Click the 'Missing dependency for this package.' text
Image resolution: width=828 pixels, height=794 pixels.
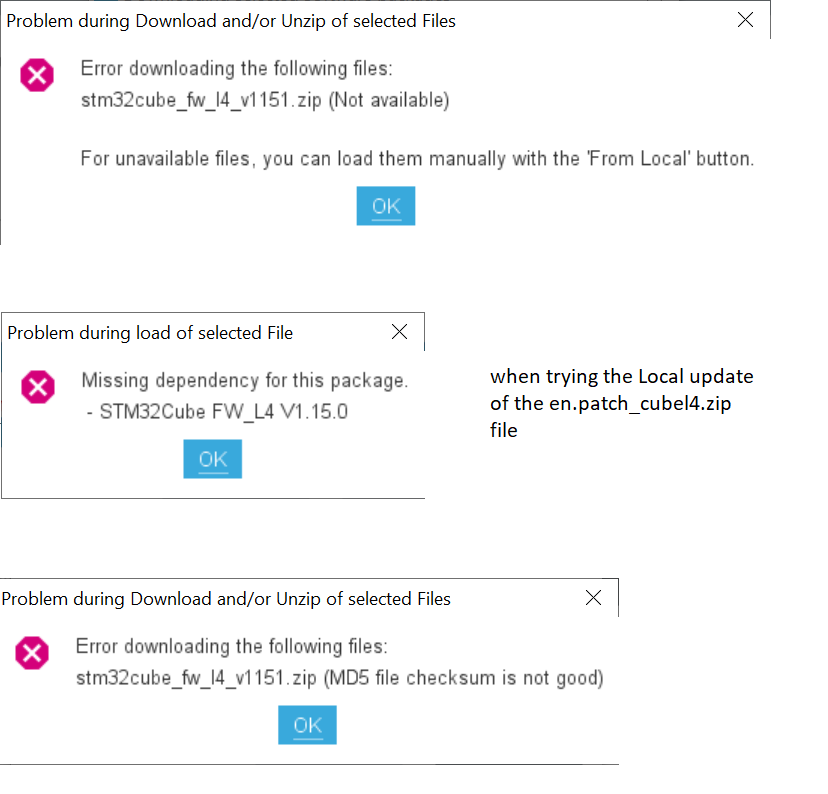point(244,381)
